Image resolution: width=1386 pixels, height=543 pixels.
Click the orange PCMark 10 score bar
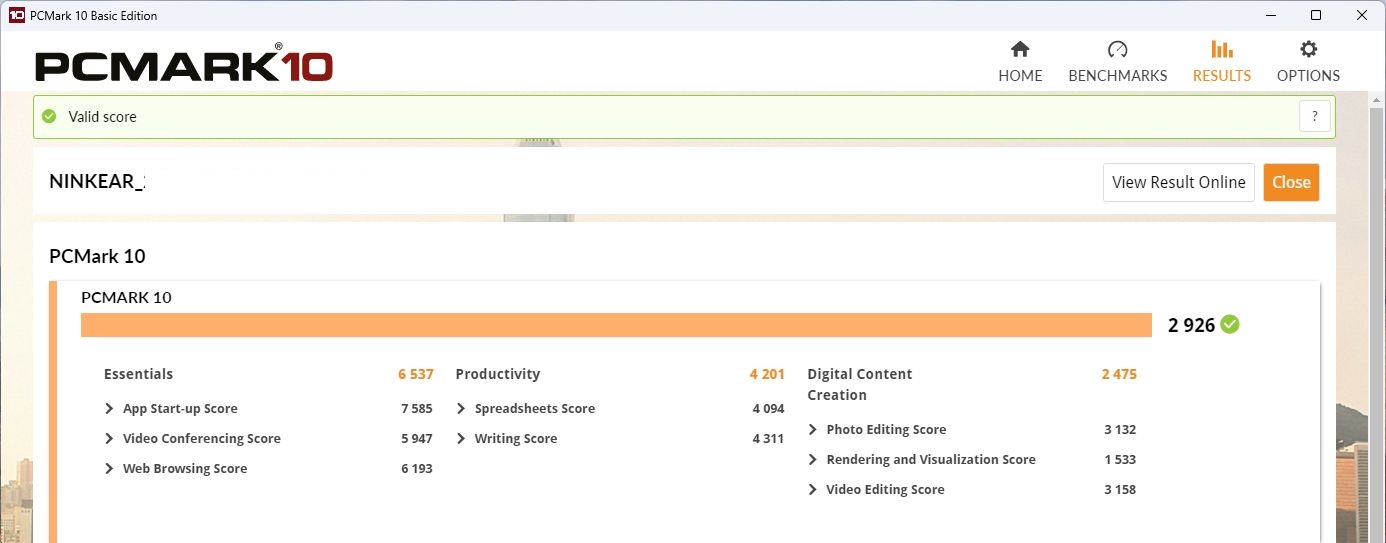tap(616, 325)
